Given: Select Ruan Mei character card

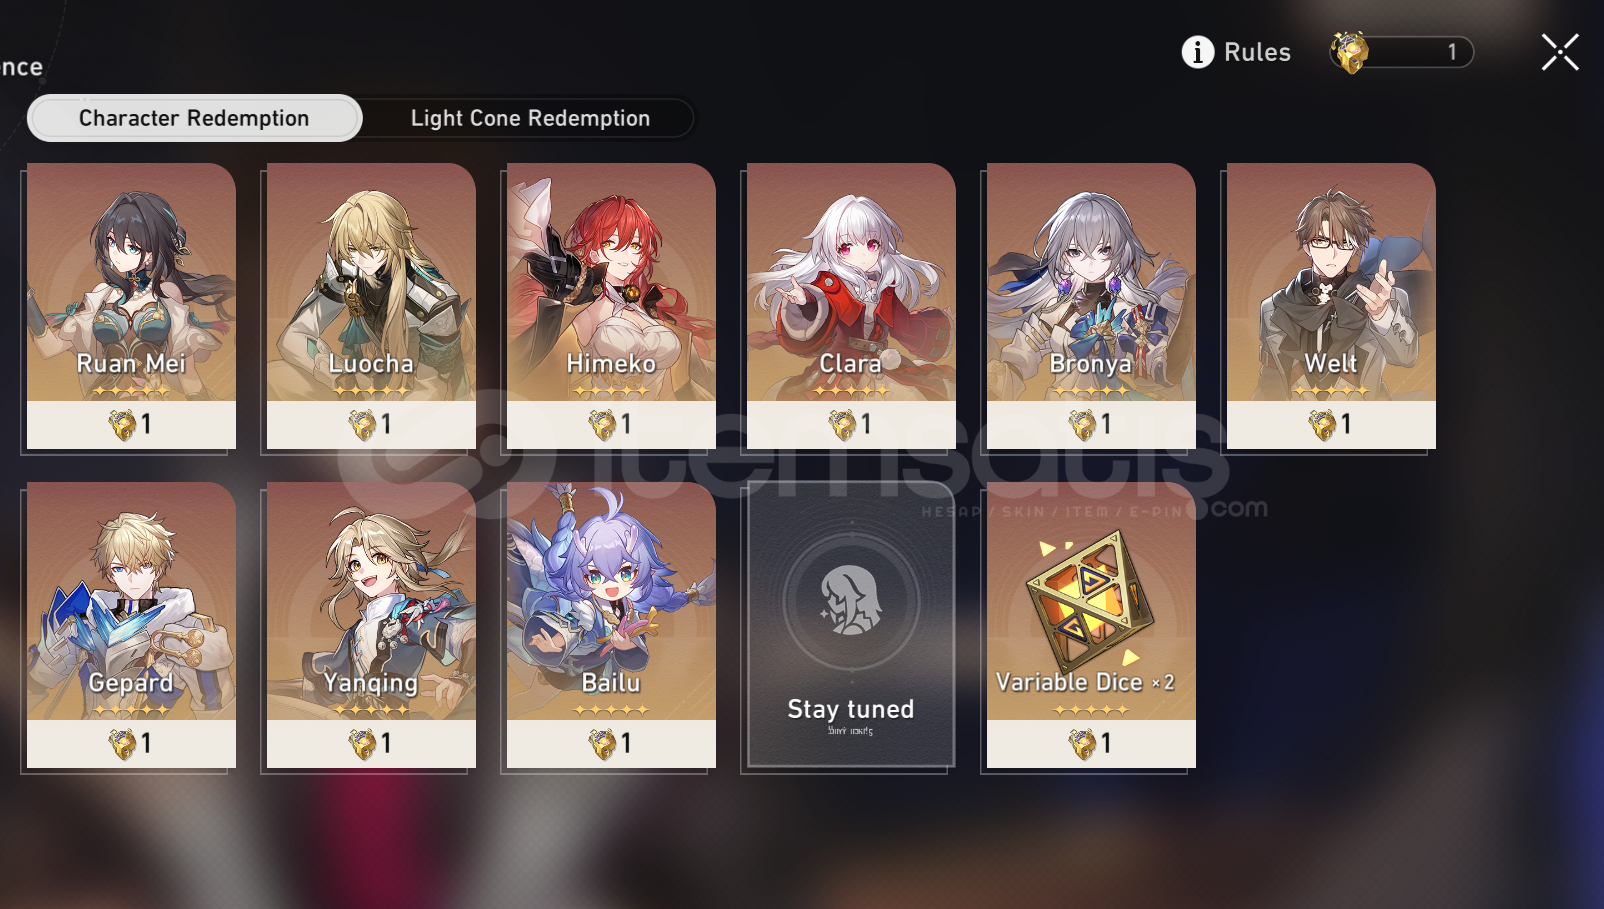Looking at the screenshot, I should (x=131, y=306).
